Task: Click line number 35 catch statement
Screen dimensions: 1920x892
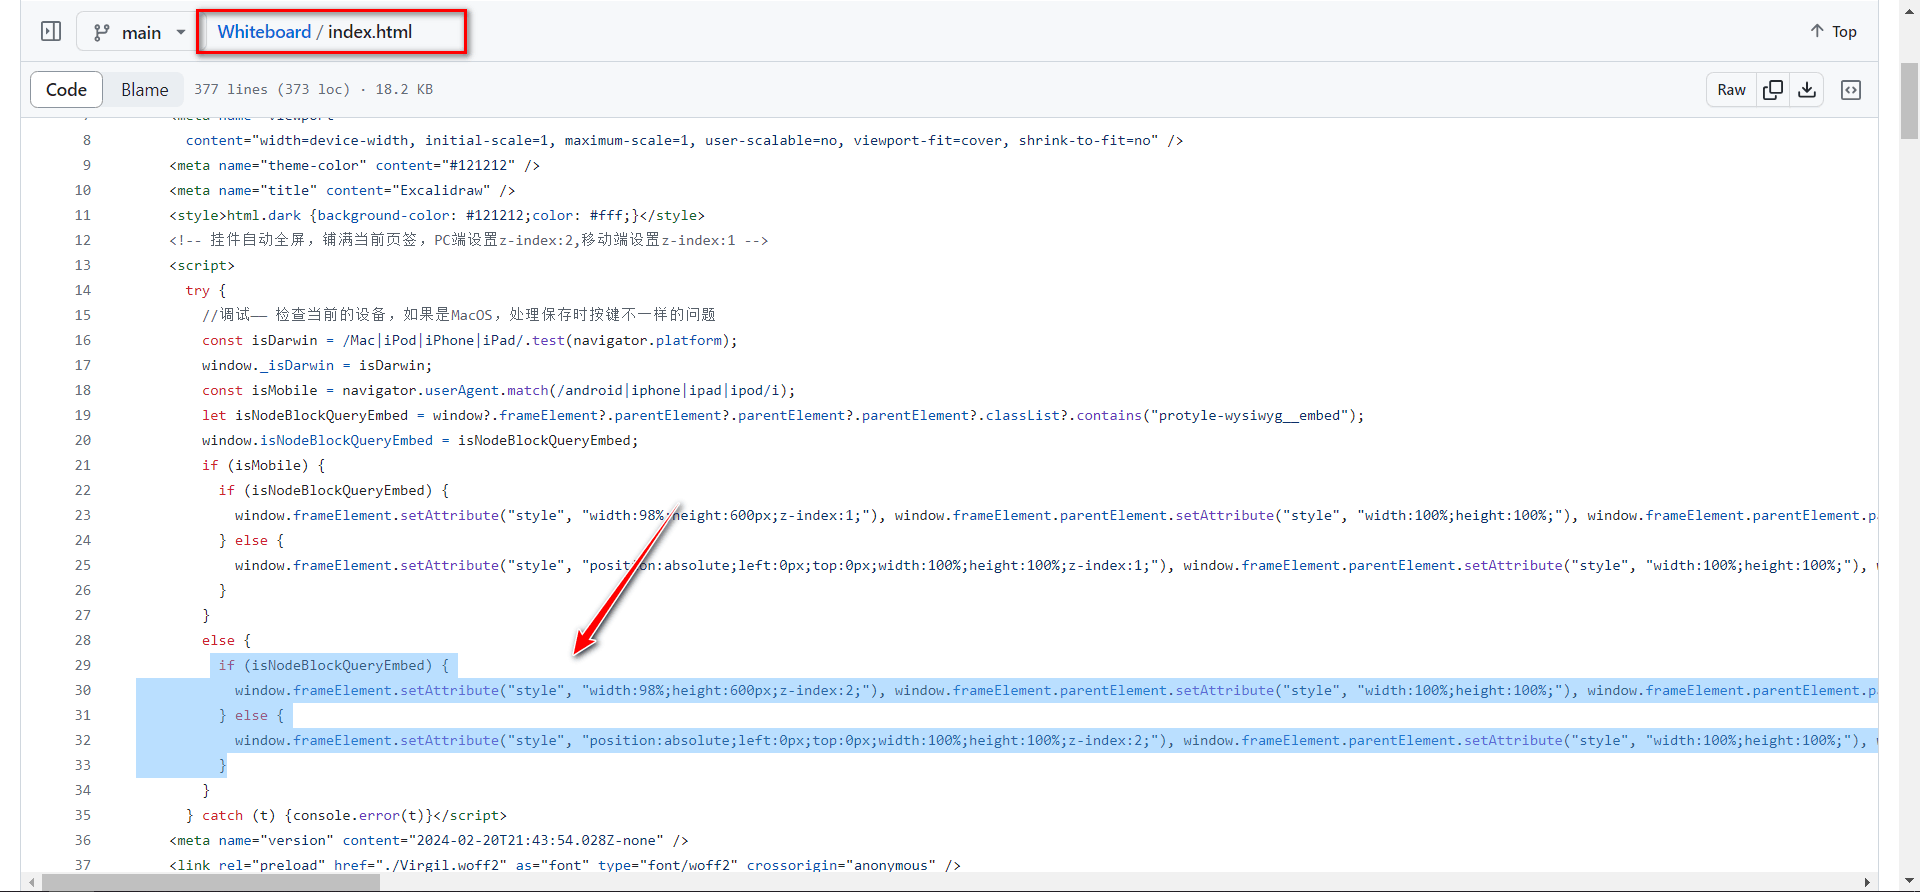Action: point(82,815)
